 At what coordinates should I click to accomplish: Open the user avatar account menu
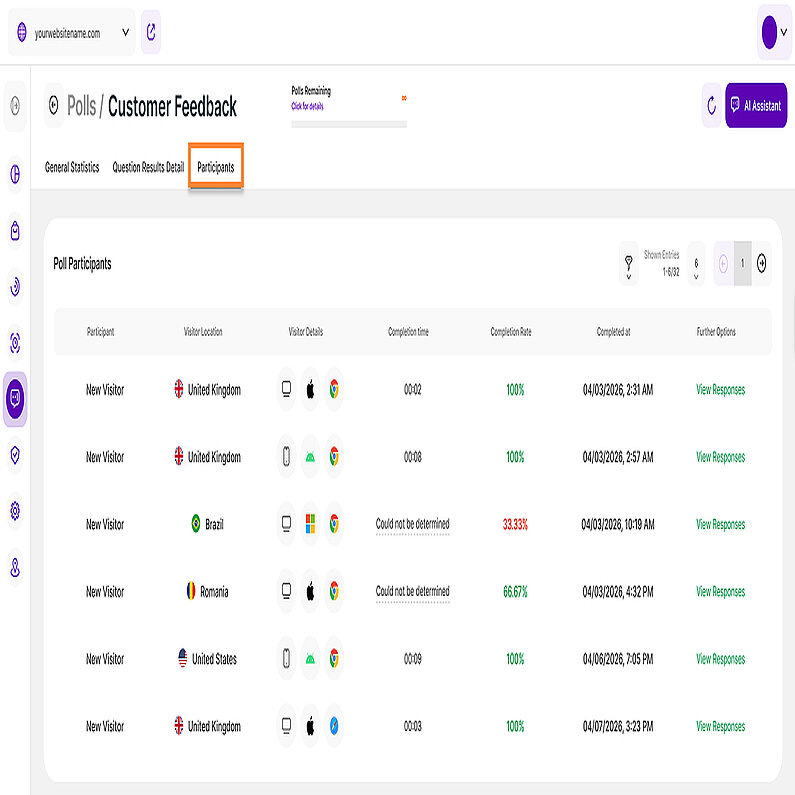click(774, 32)
